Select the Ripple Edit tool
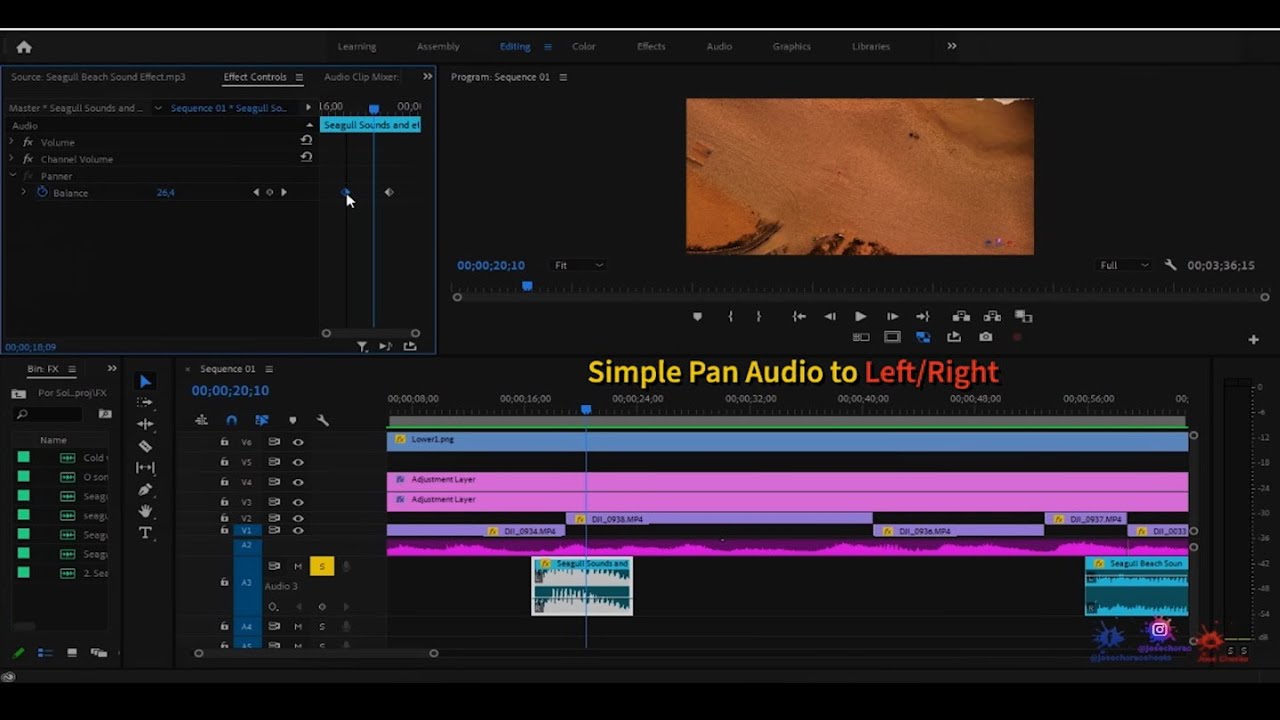The width and height of the screenshot is (1280, 720). pyautogui.click(x=145, y=424)
